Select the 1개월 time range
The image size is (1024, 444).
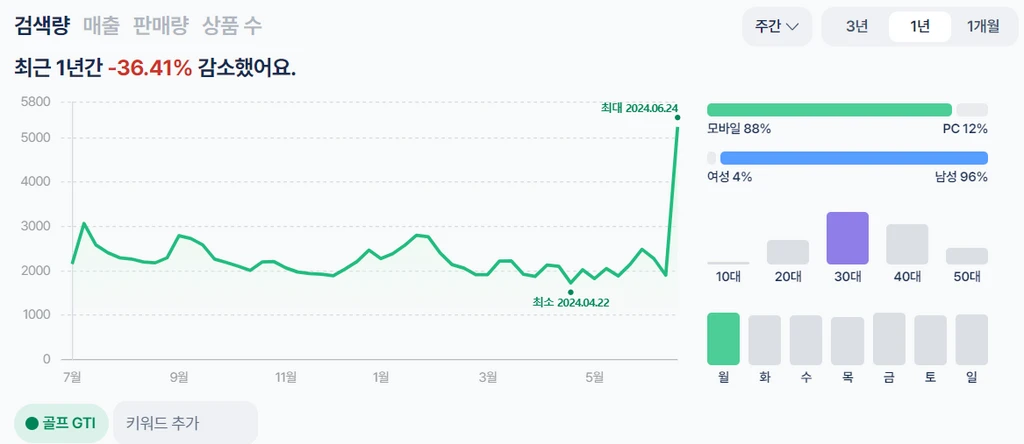(982, 26)
